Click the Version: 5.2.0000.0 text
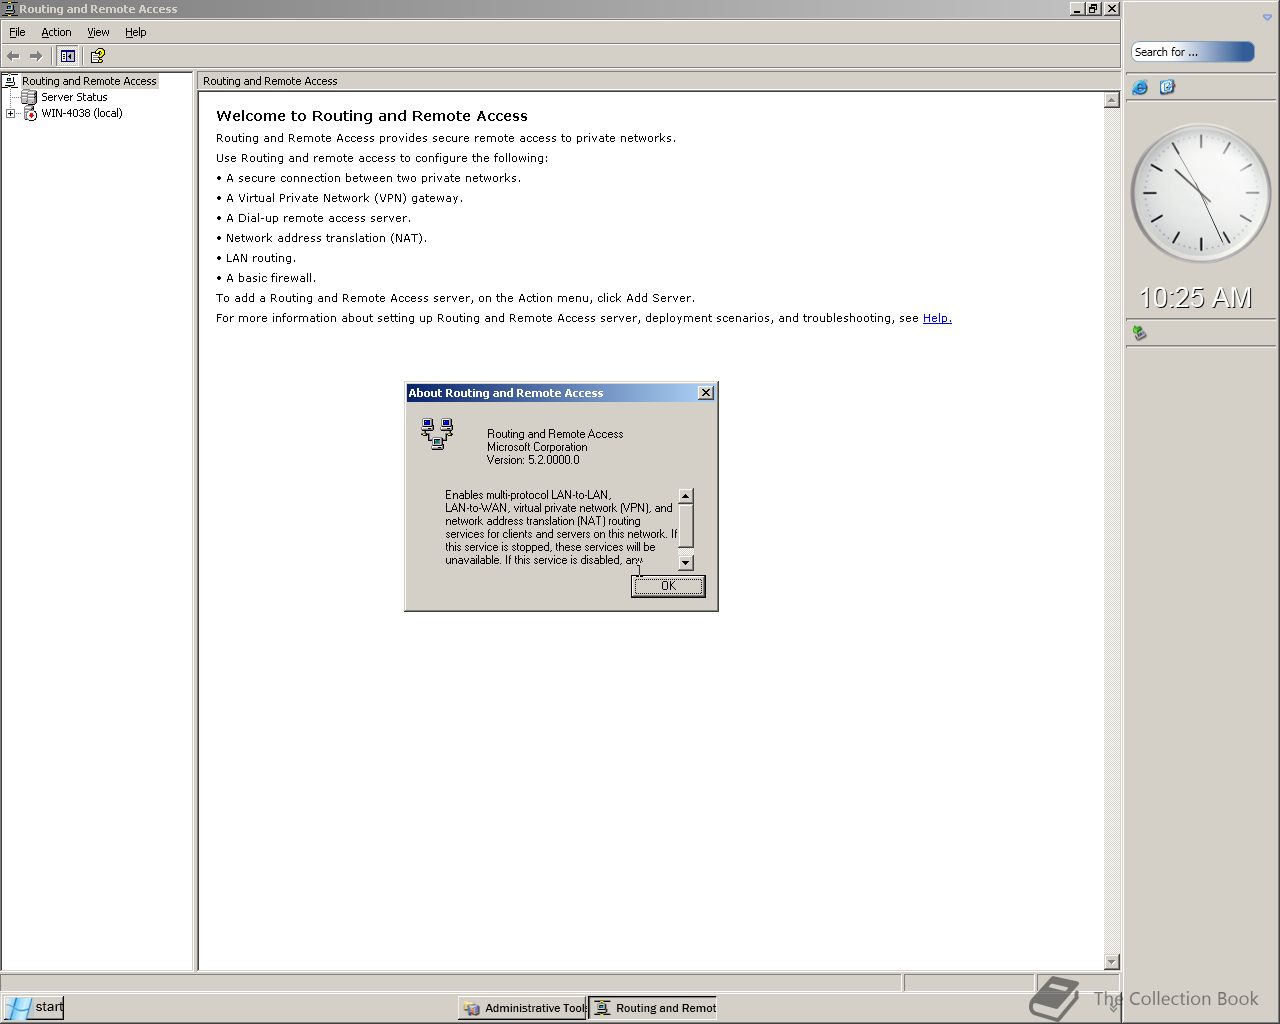 tap(533, 460)
